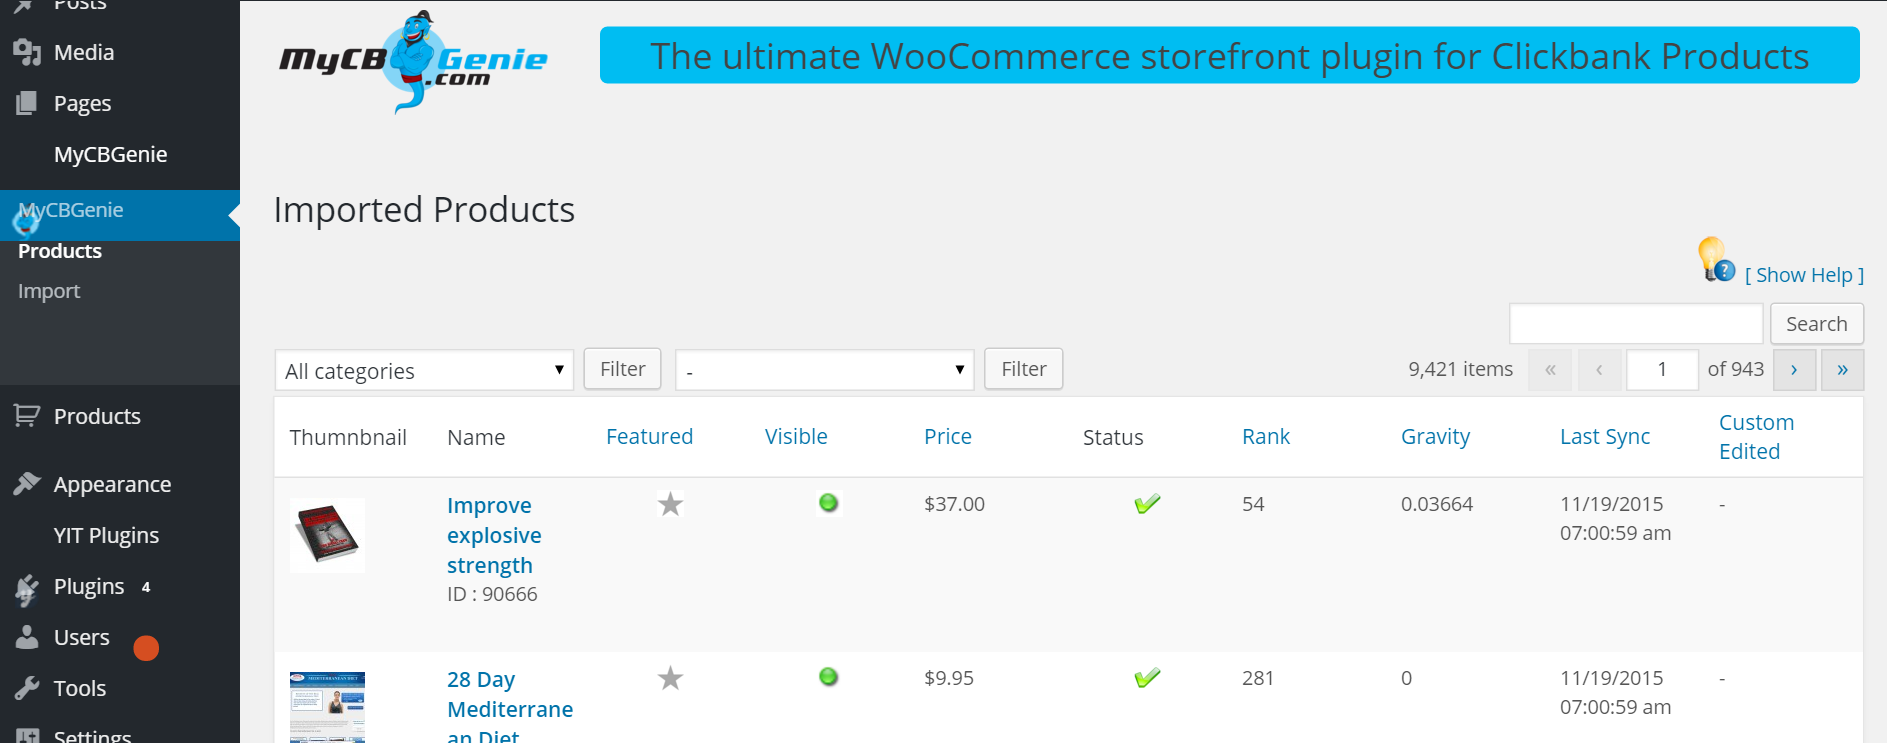Click the lightbulb help icon
The height and width of the screenshot is (743, 1887).
(1717, 260)
